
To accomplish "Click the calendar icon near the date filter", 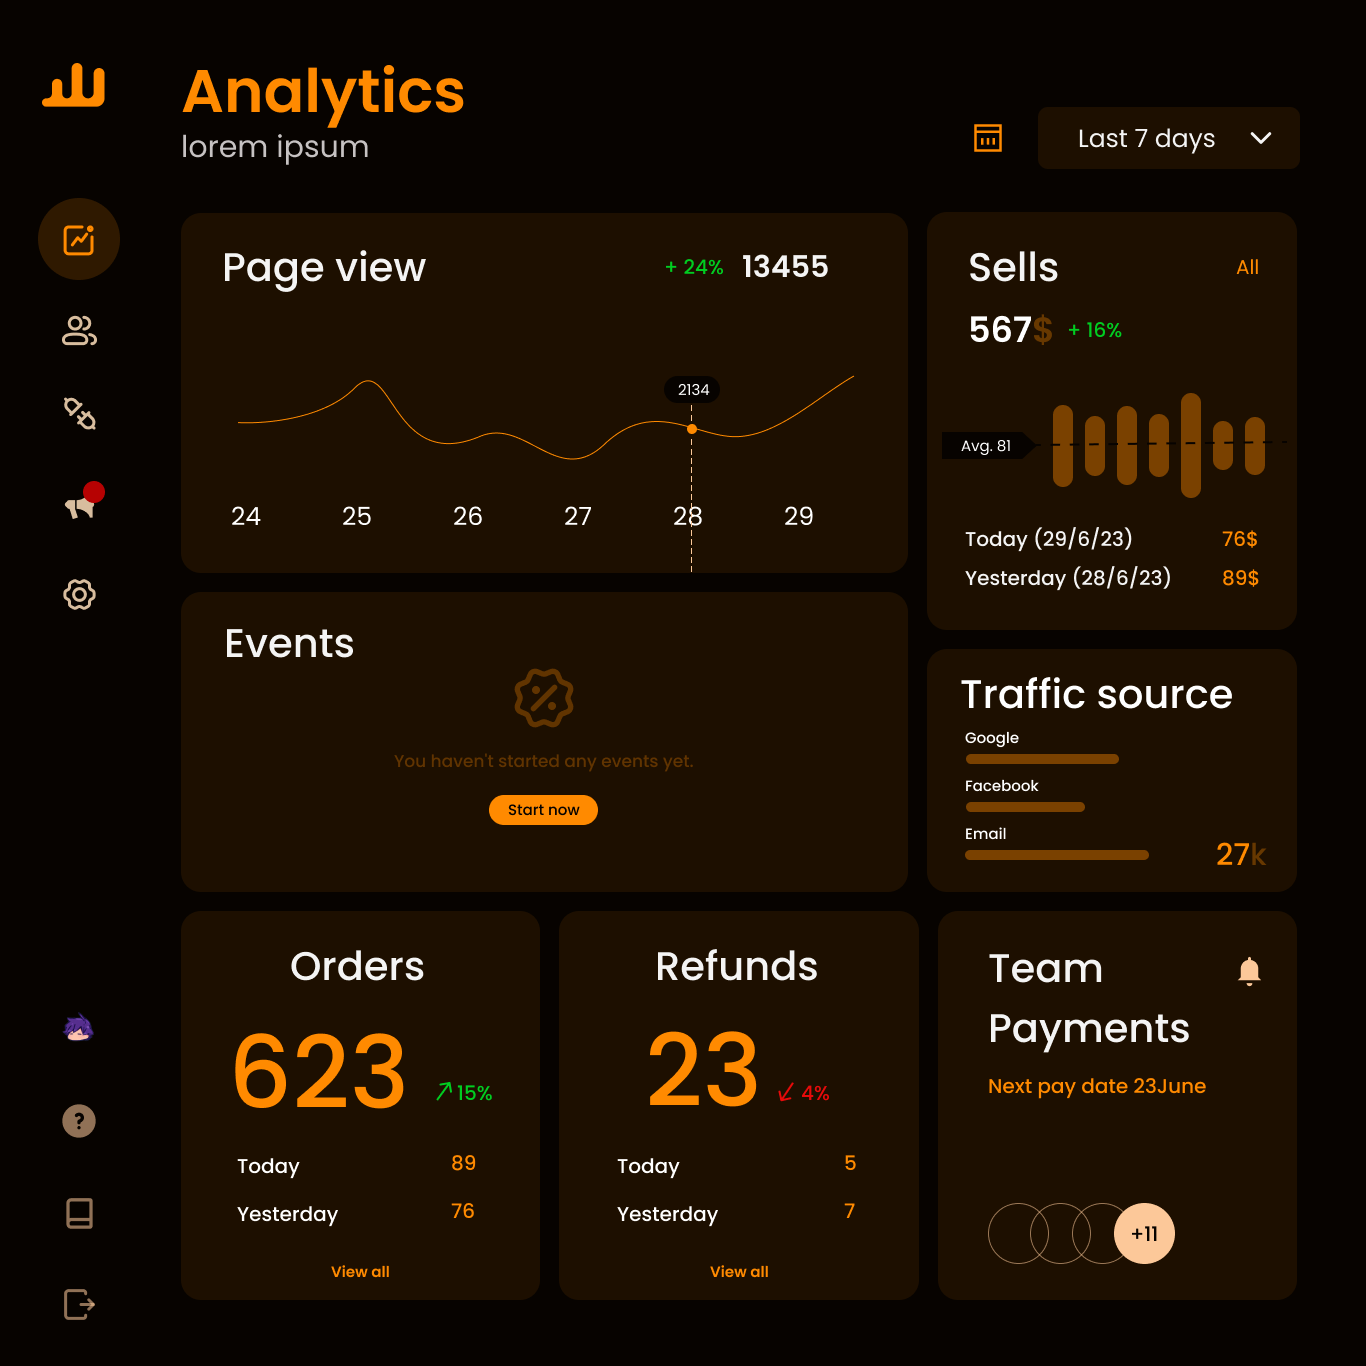I will (988, 138).
